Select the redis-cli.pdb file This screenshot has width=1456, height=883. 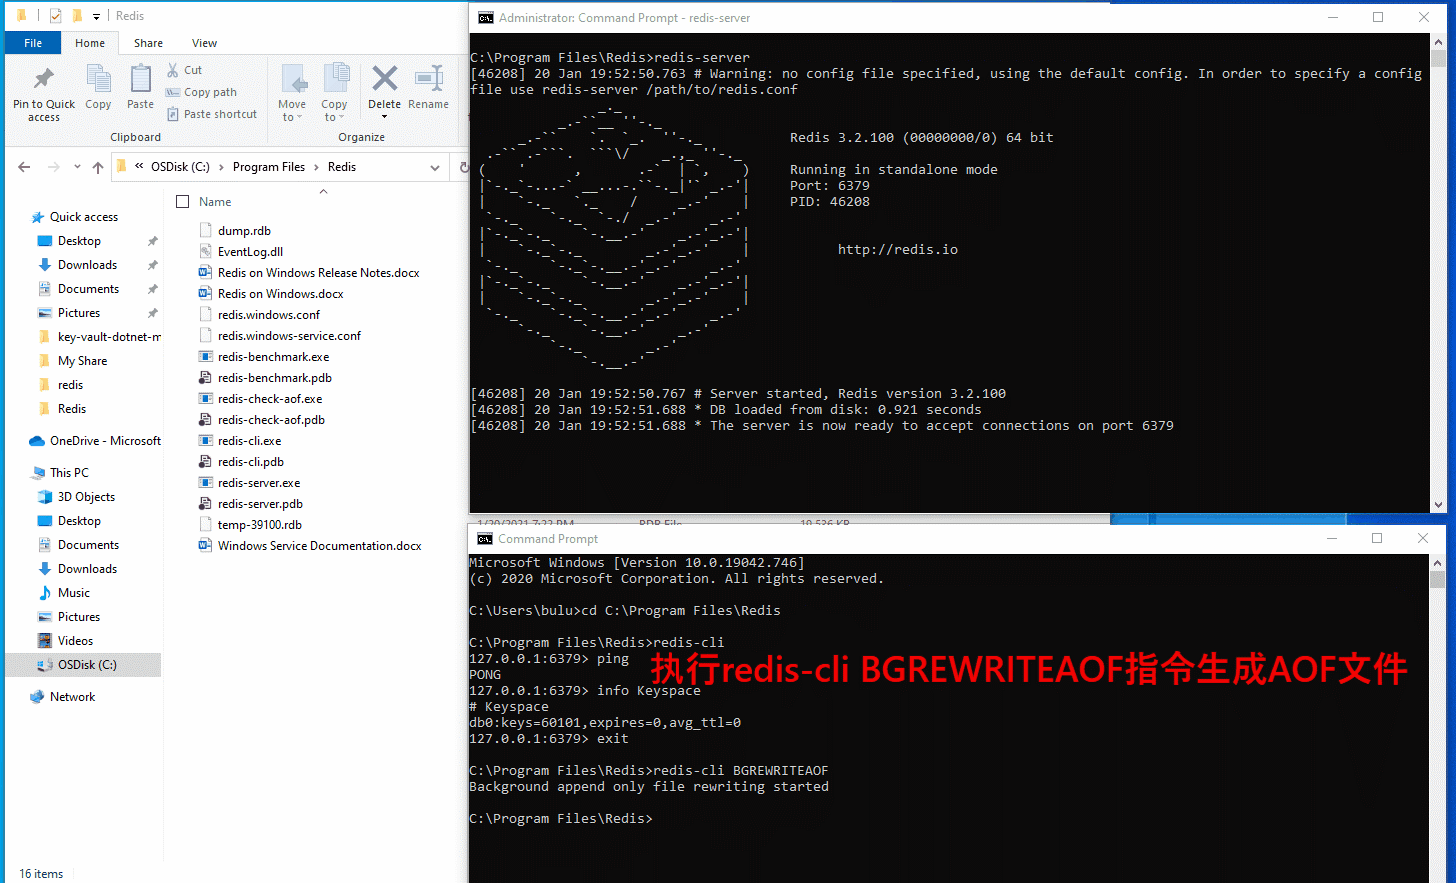(250, 462)
